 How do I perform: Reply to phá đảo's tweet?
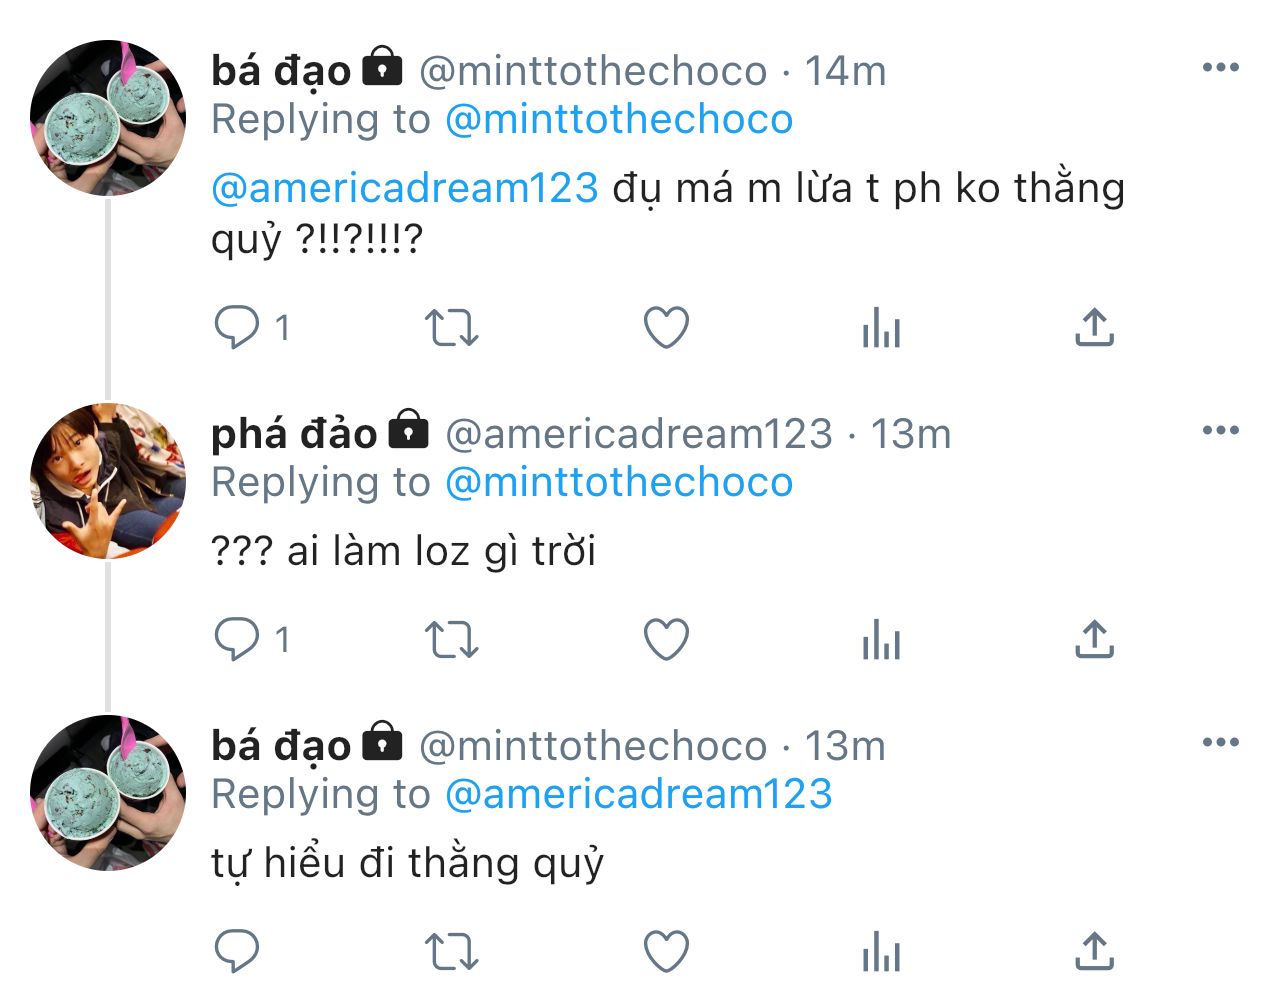click(237, 639)
